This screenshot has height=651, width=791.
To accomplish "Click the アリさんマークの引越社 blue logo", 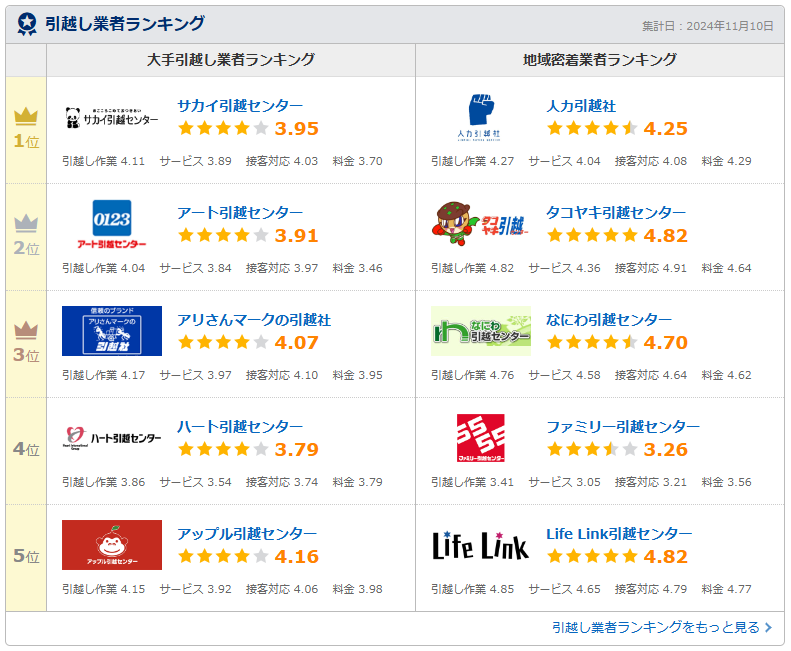I will click(x=111, y=331).
